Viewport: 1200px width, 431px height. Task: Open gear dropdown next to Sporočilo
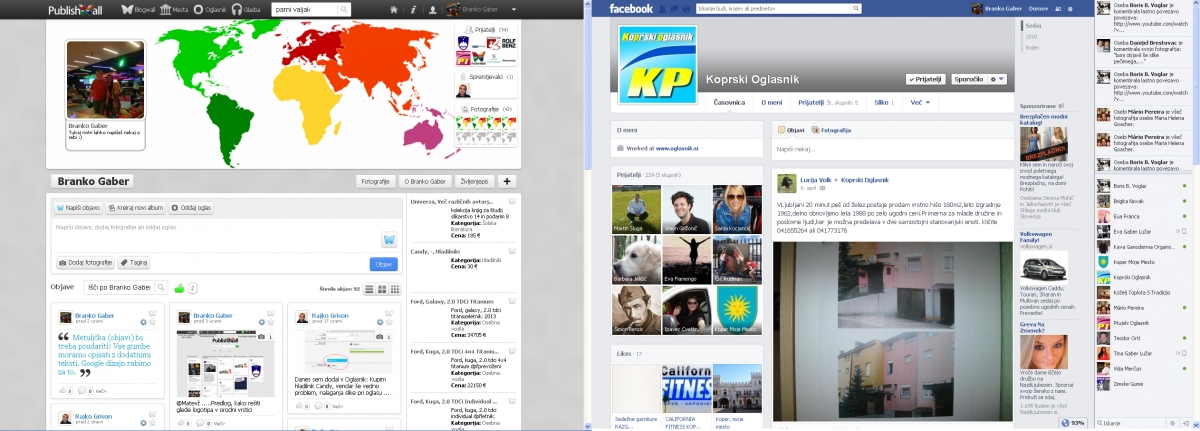(996, 78)
